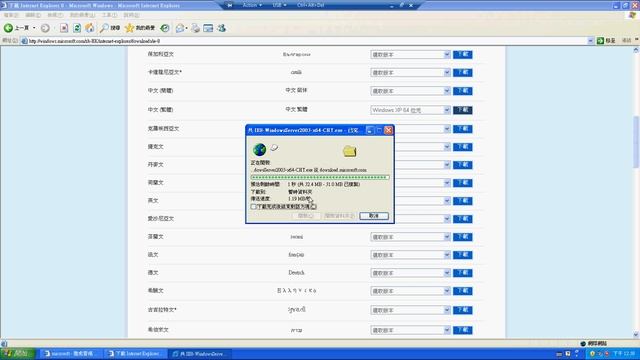Open the 我的最愛 menu in the menu bar
The width and height of the screenshot is (640, 360).
coord(82,15)
